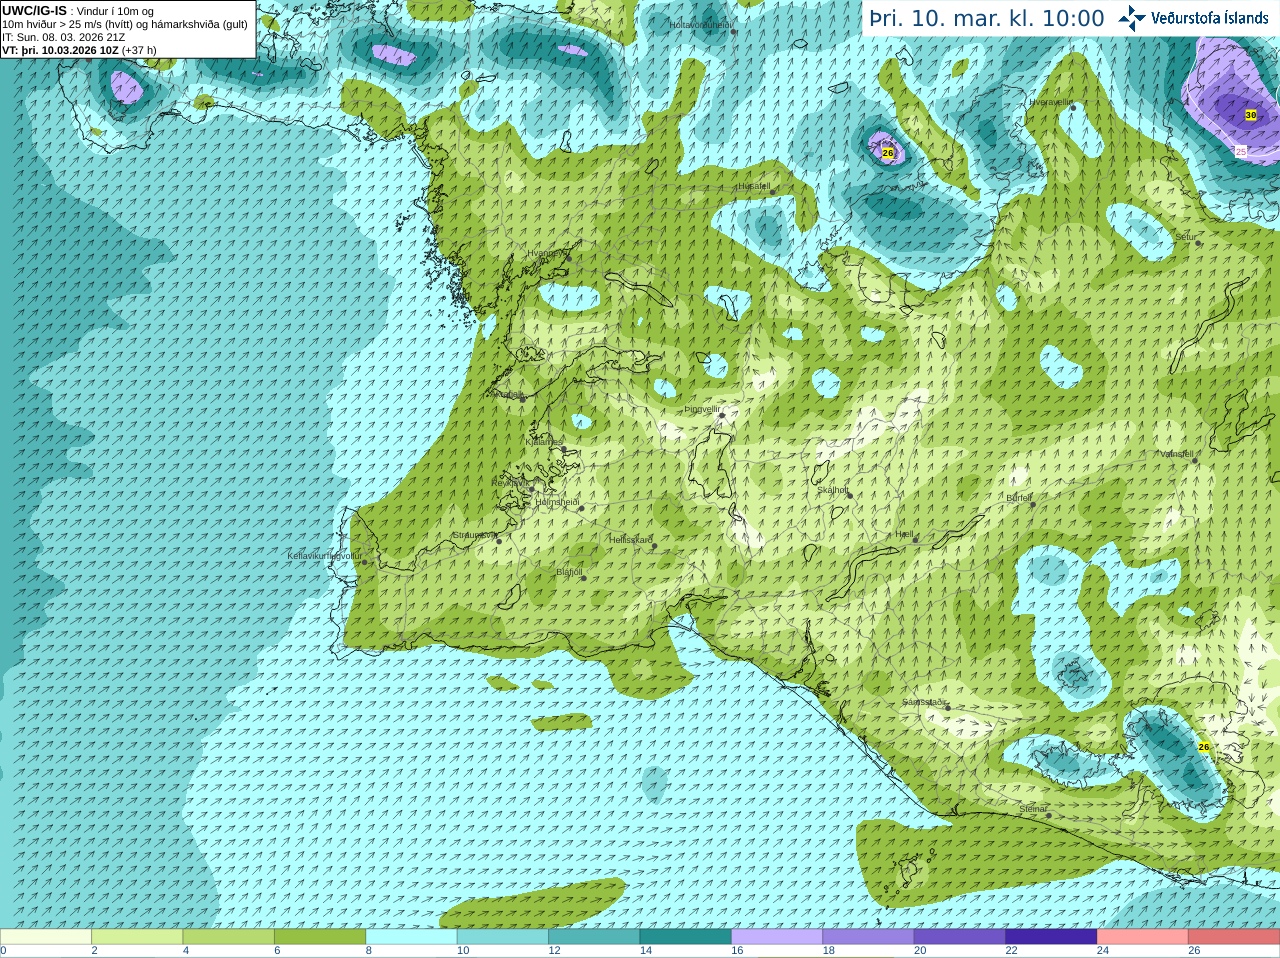Click the Reykjavík station label

pyautogui.click(x=509, y=483)
